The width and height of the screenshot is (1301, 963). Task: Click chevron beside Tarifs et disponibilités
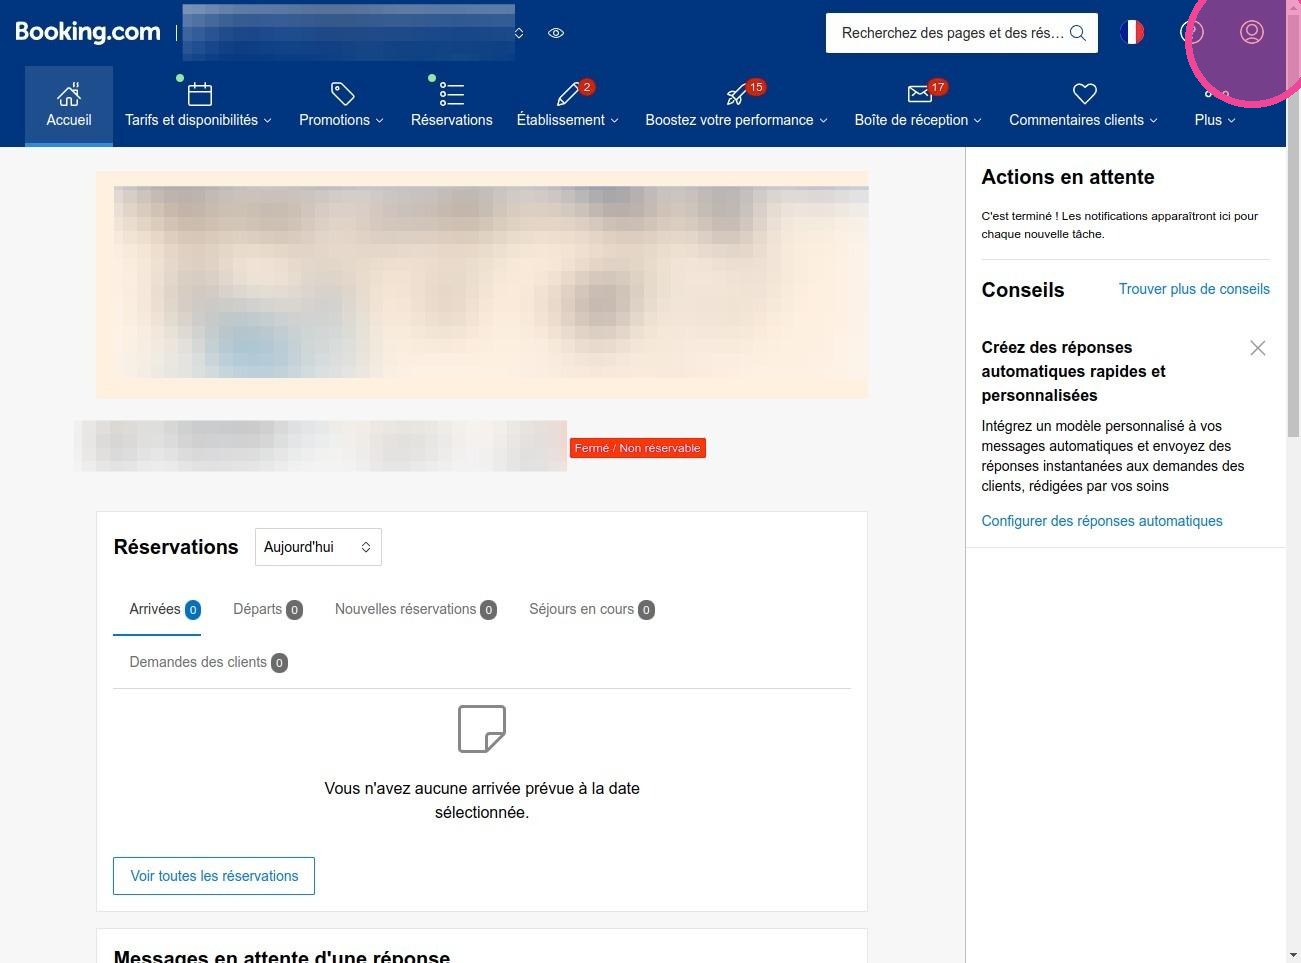pos(268,121)
